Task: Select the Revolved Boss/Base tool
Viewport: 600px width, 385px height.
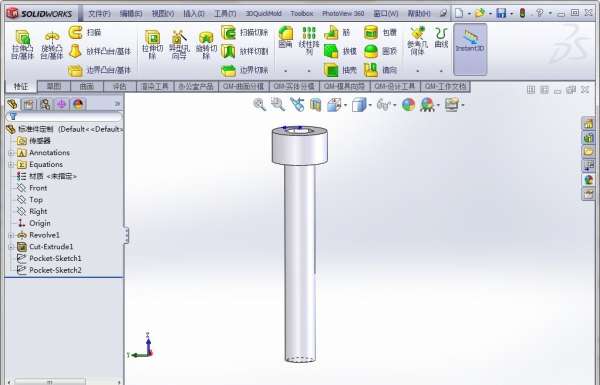Action: click(x=51, y=44)
